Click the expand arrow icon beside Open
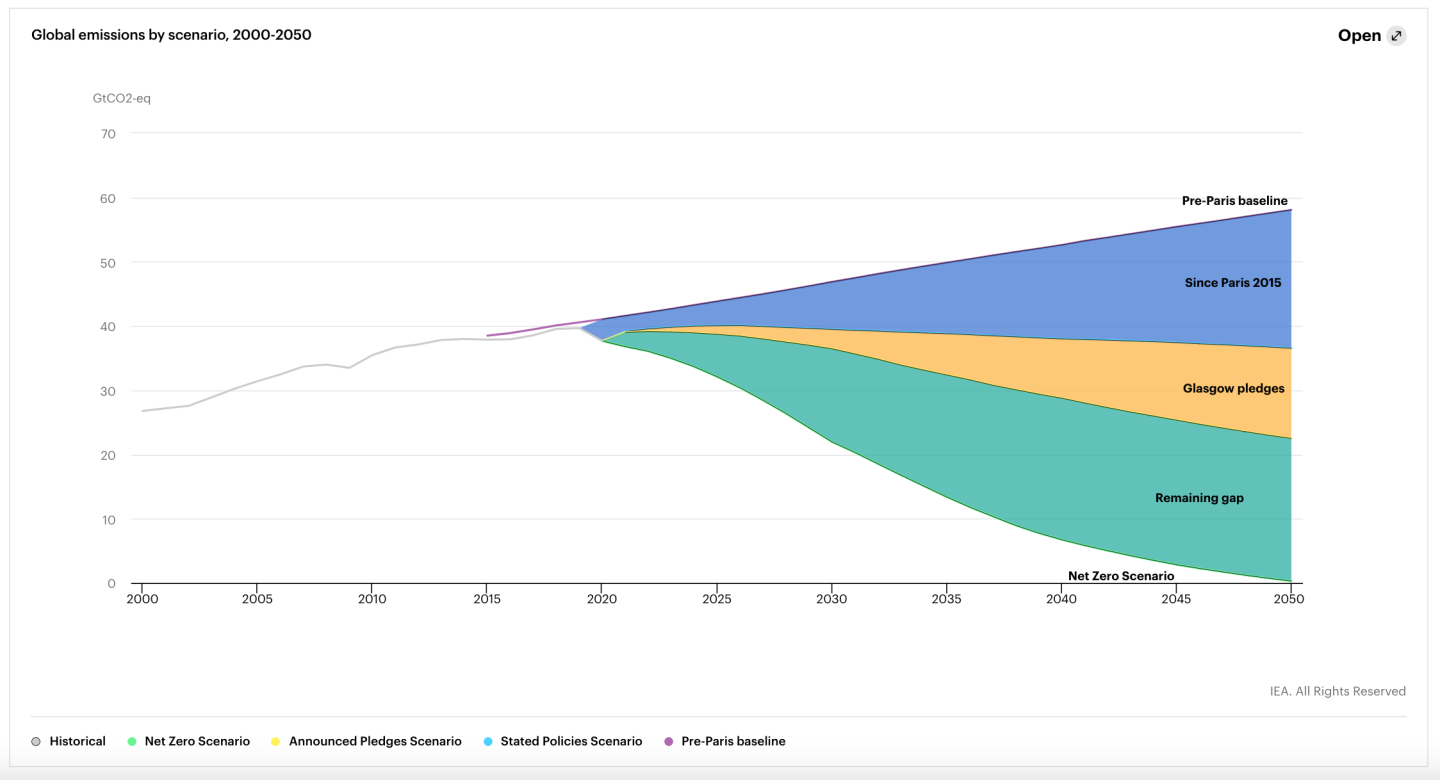Viewport: 1440px width, 780px height. click(x=1397, y=36)
